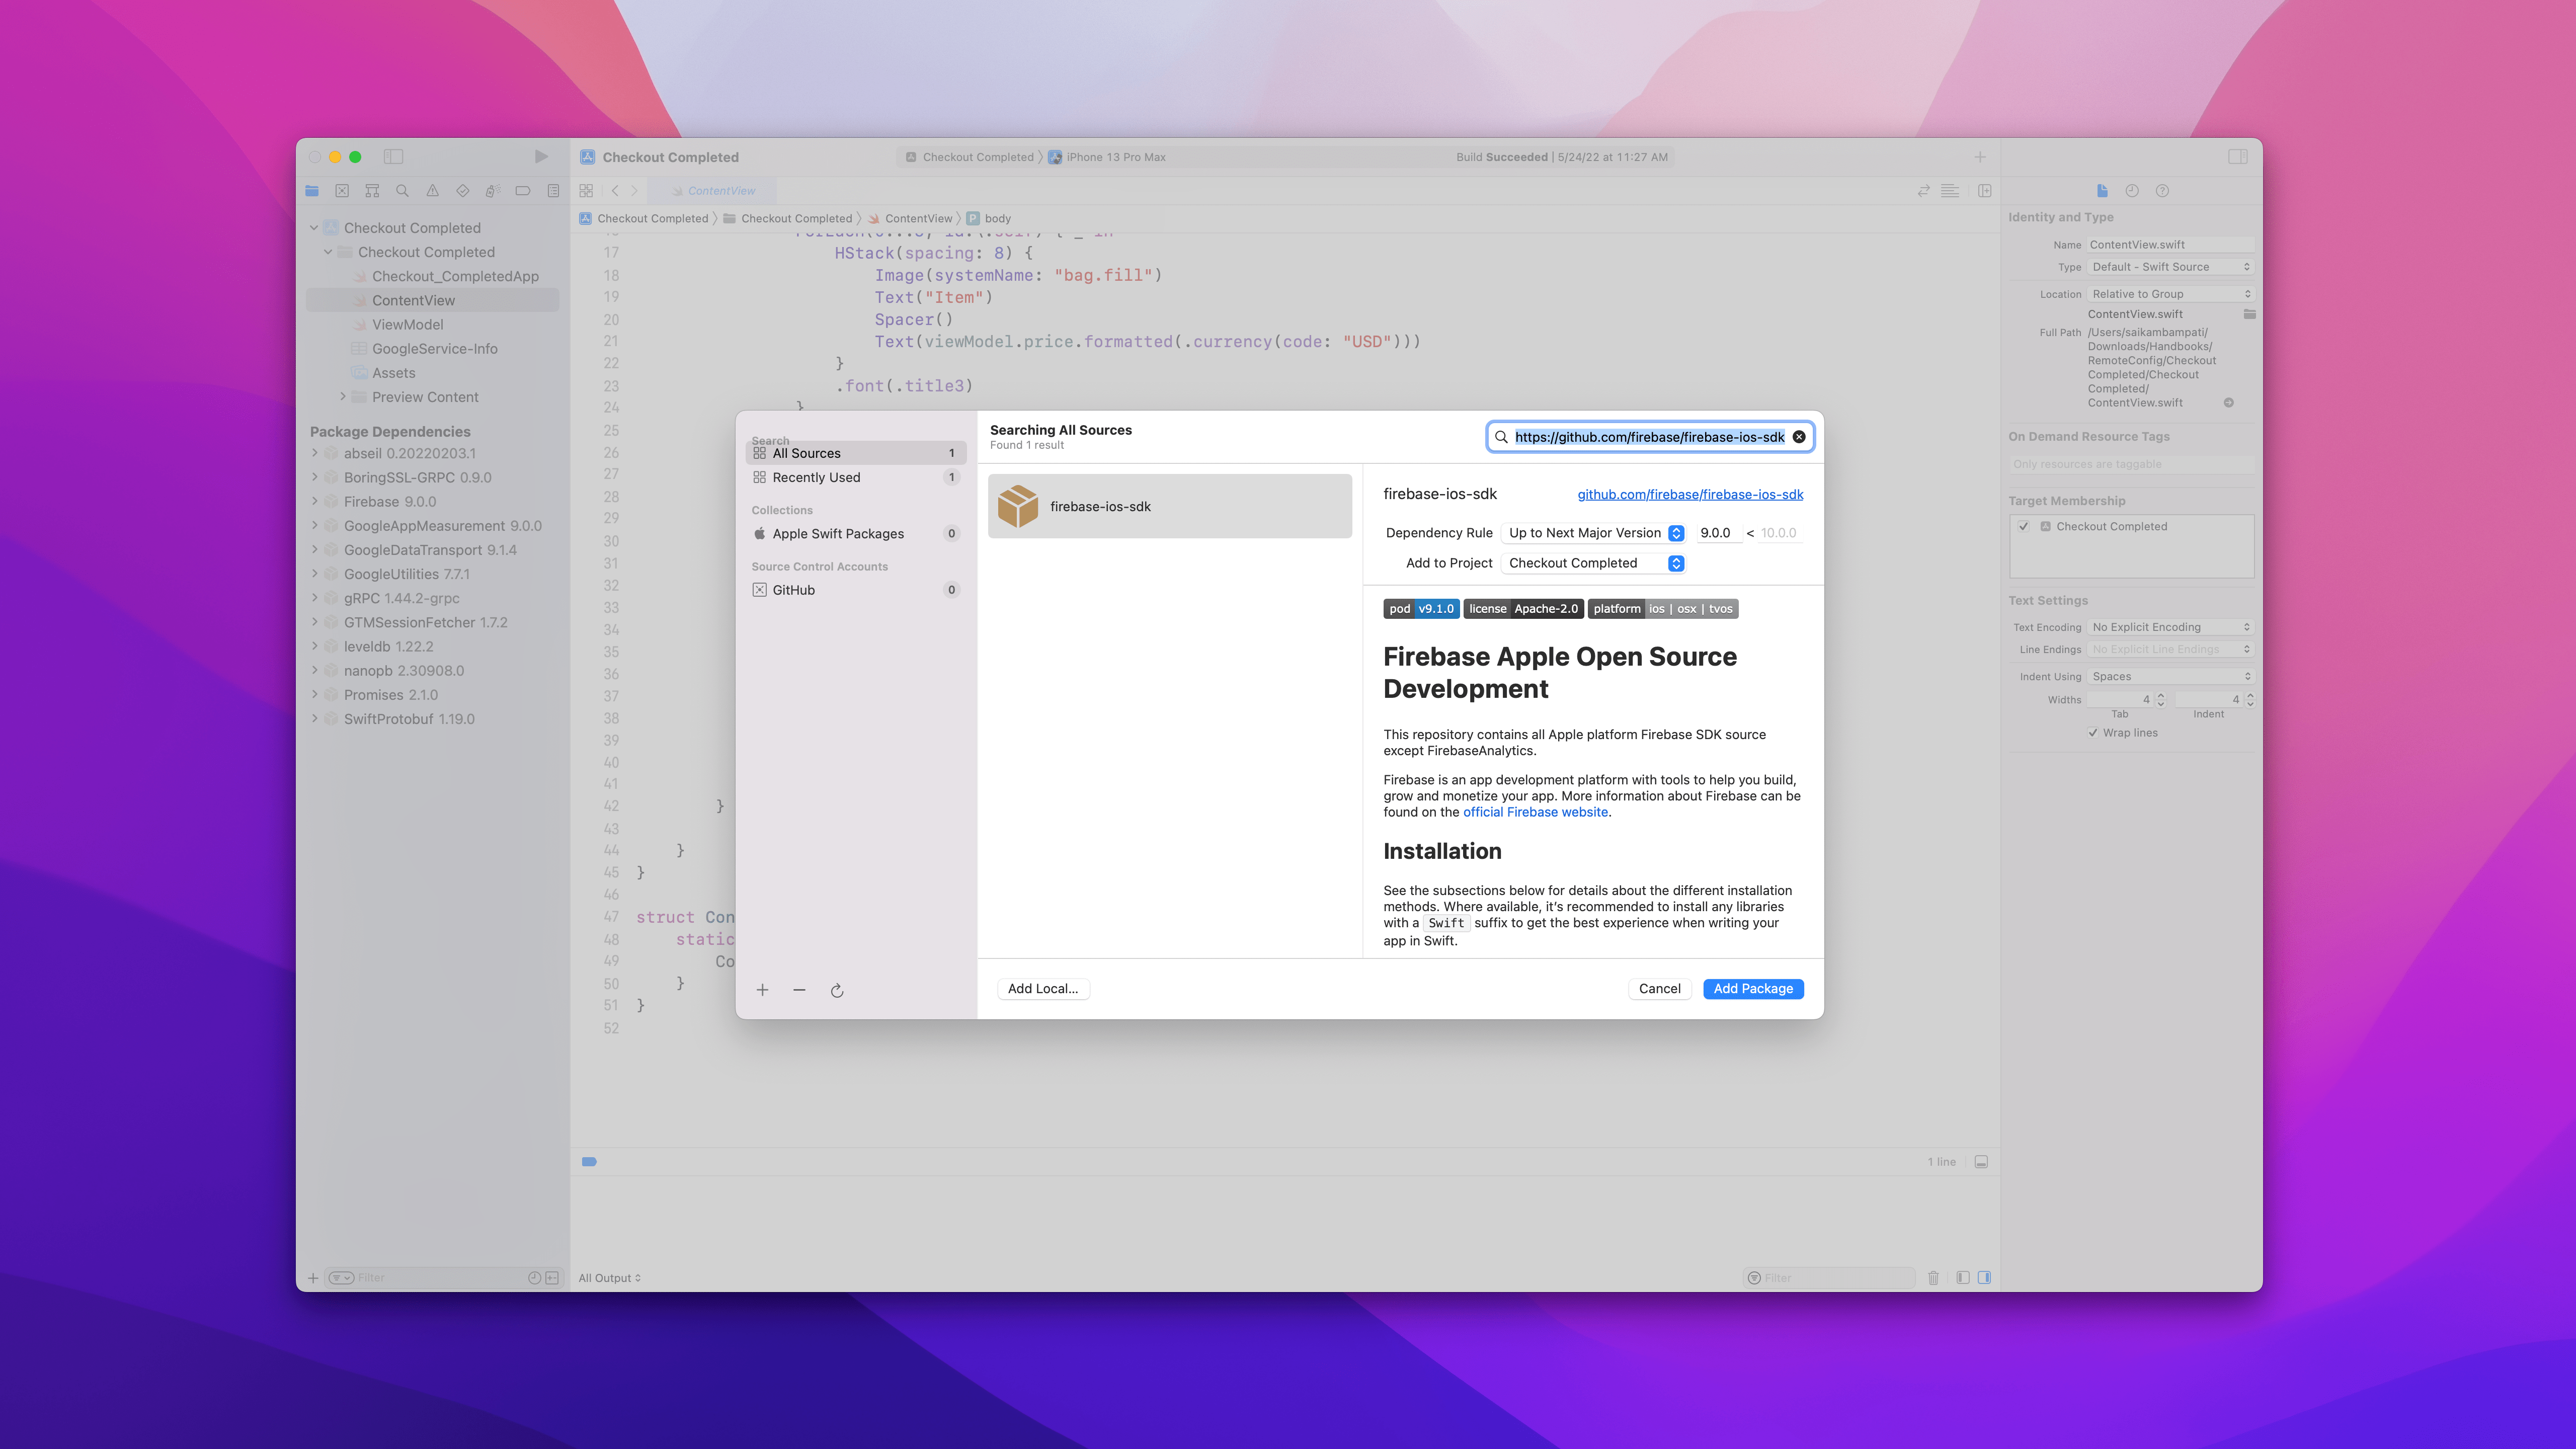Select GoogleService-Info file in navigator
Screen dimensions: 2576x1449
(x=434, y=349)
